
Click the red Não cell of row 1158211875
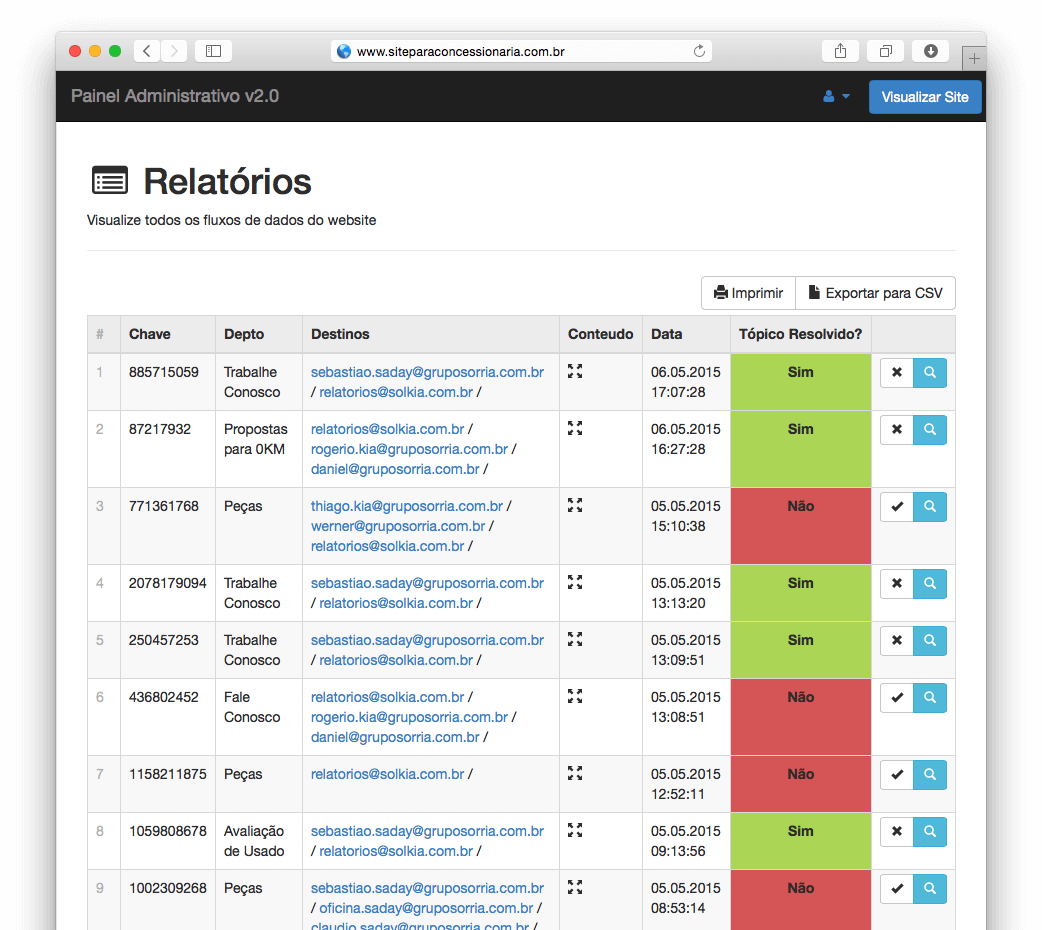(x=801, y=784)
